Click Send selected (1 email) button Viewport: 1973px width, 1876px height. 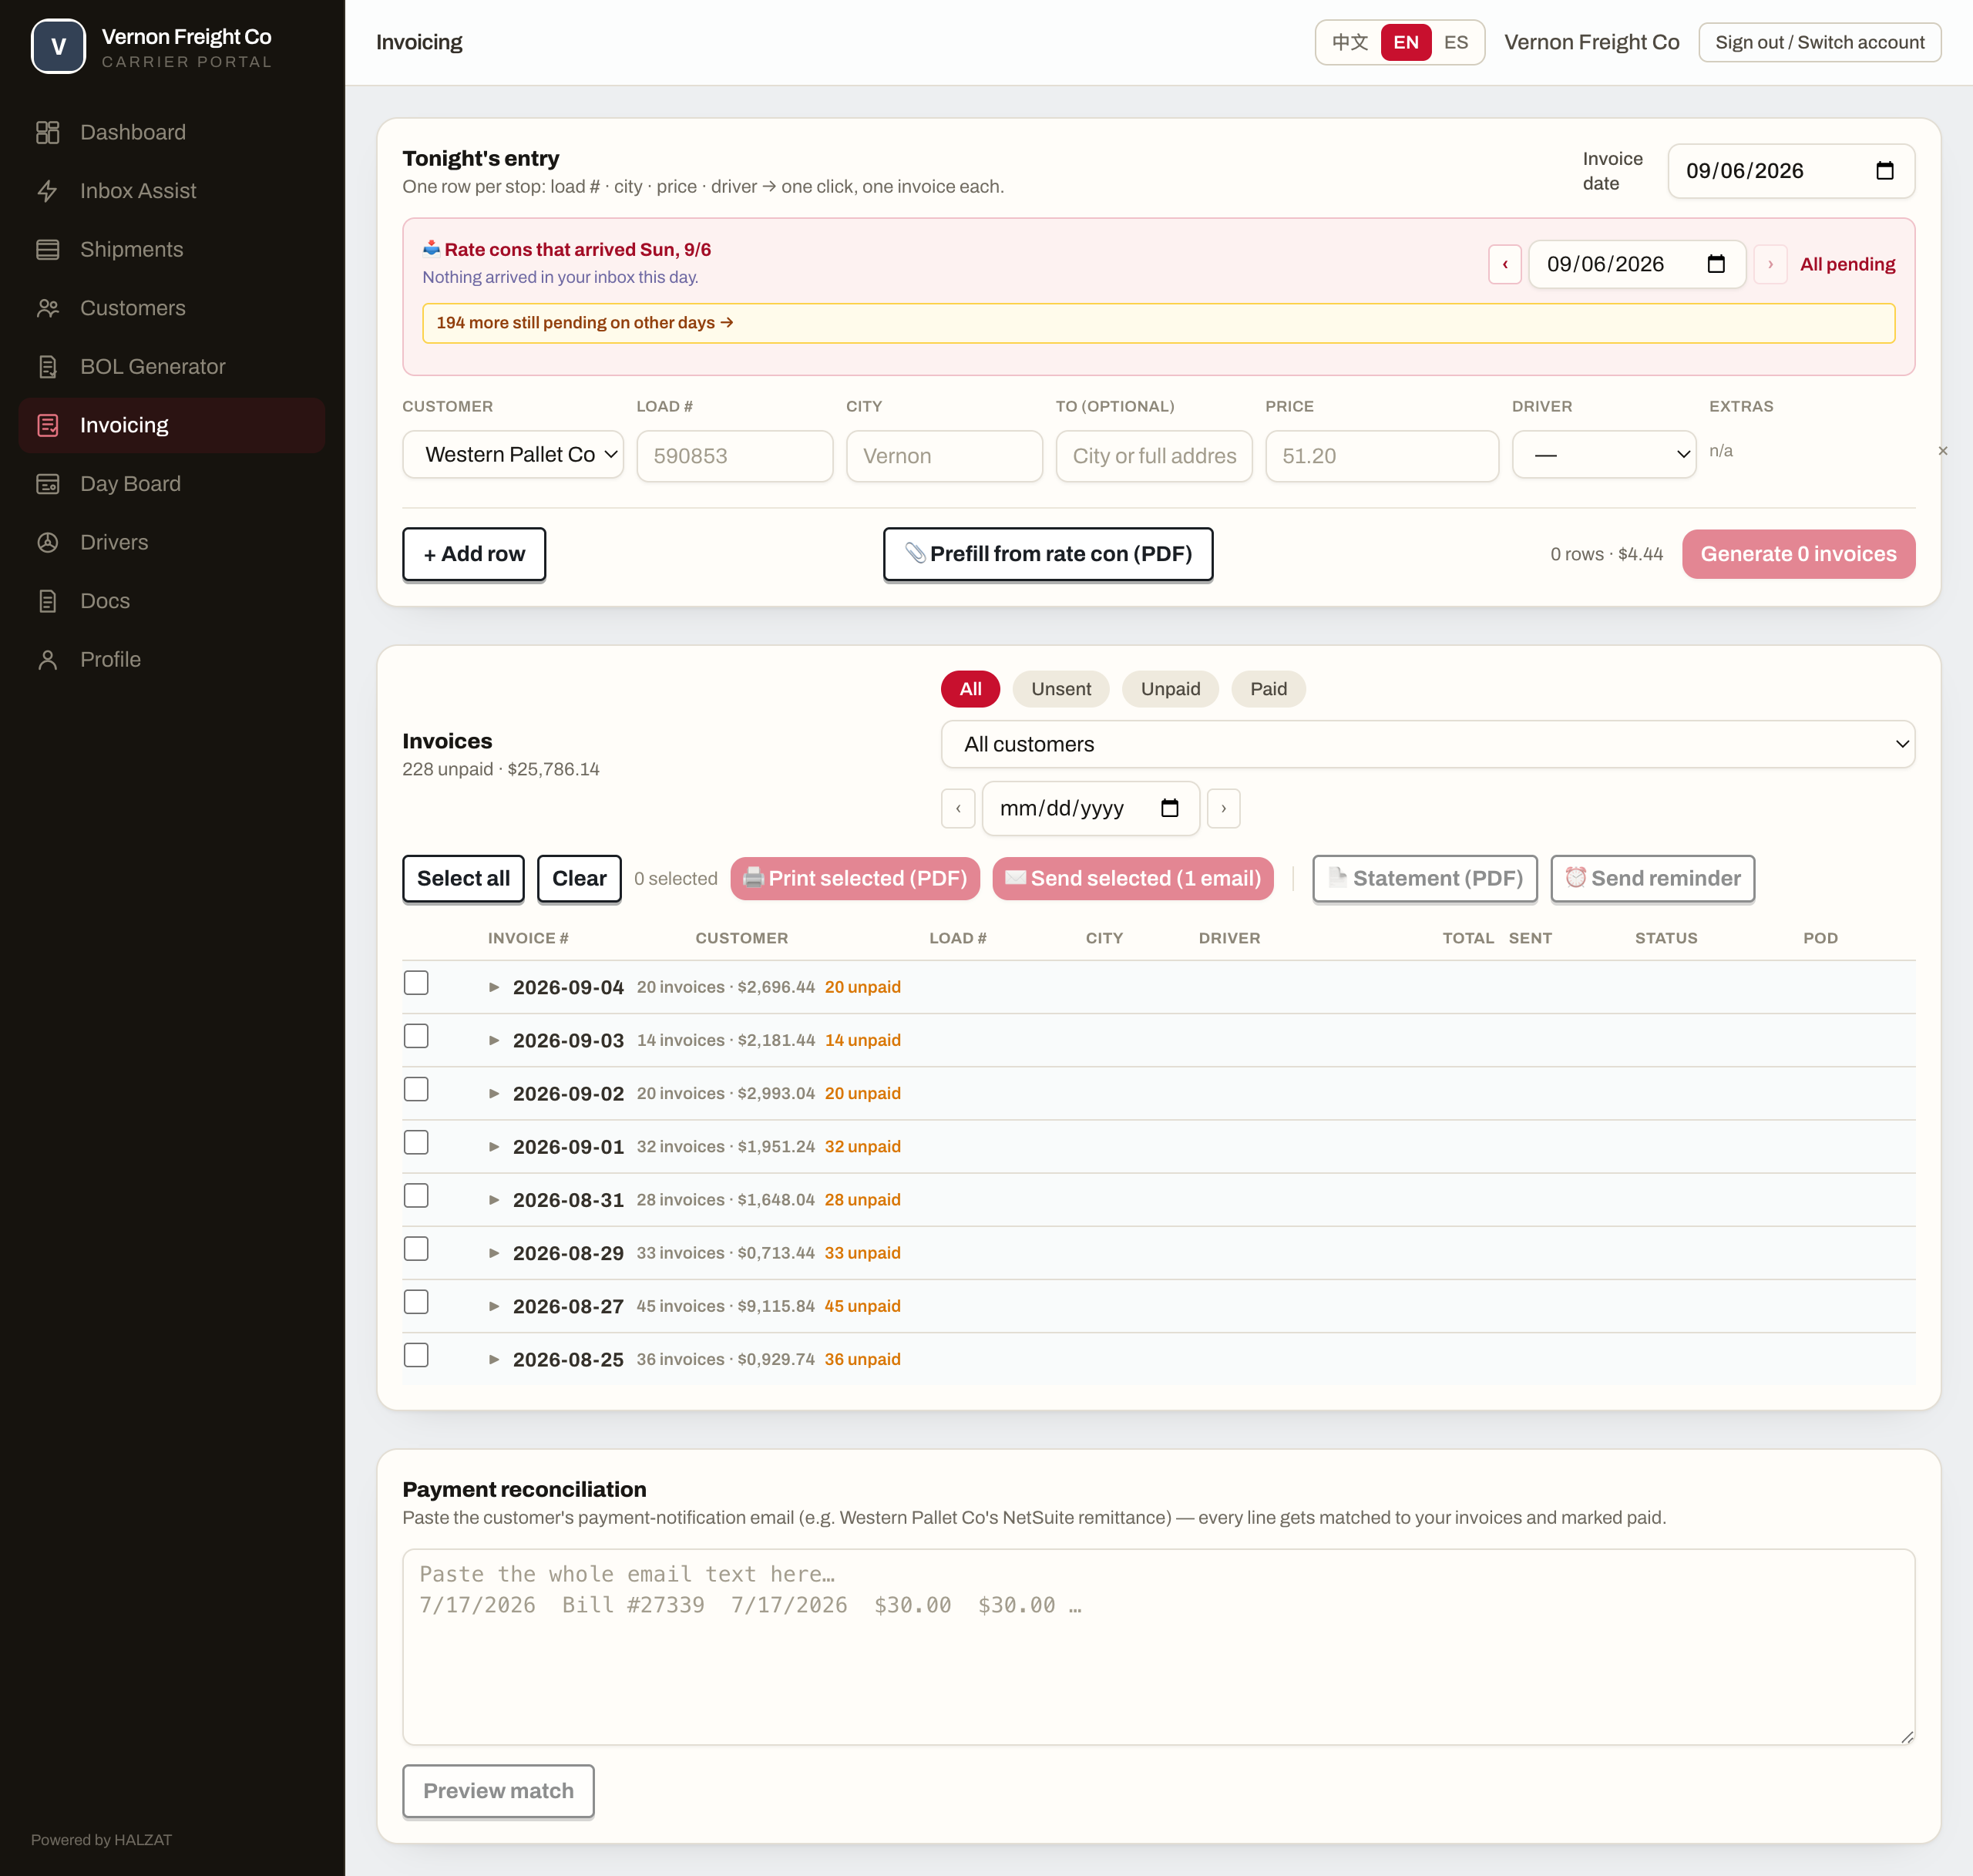point(1132,878)
